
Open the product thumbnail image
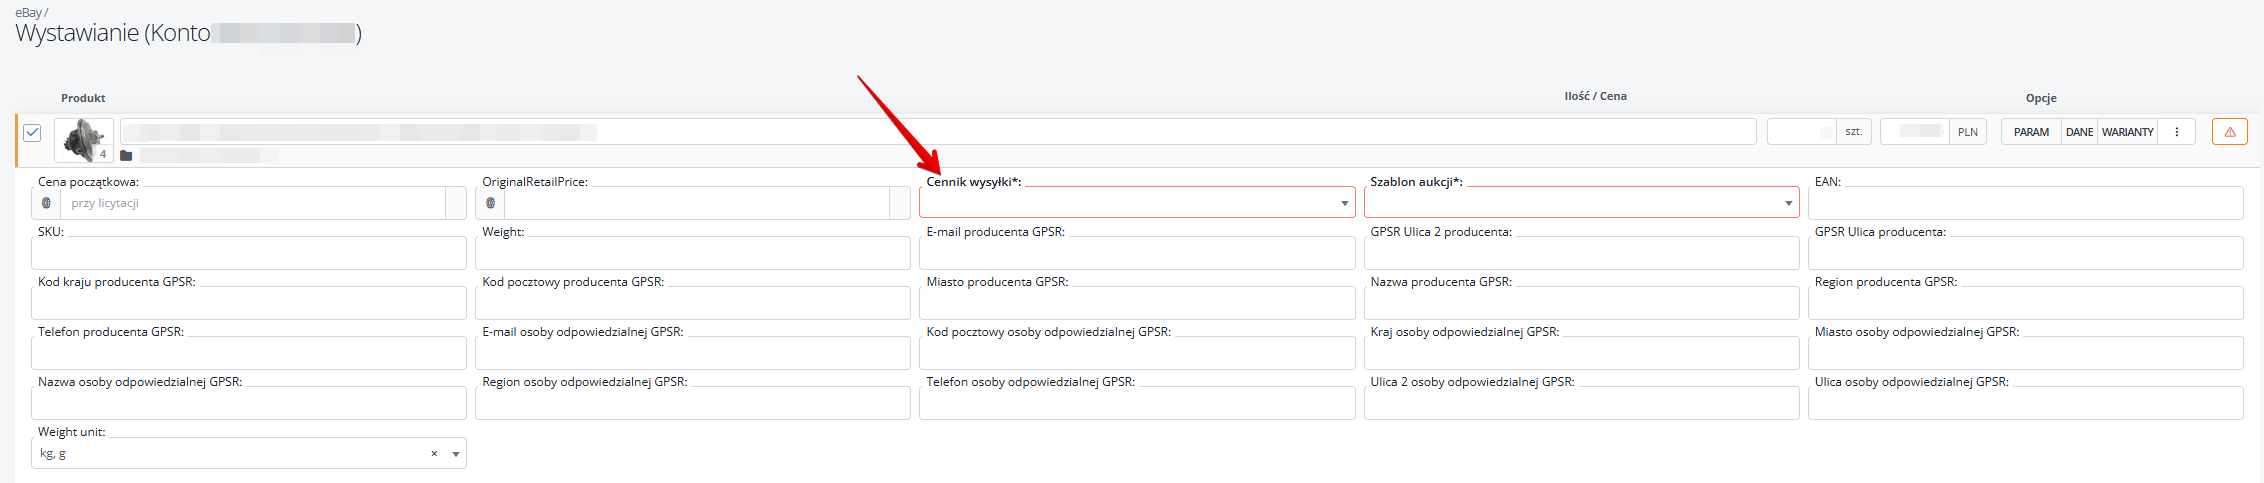tap(83, 139)
